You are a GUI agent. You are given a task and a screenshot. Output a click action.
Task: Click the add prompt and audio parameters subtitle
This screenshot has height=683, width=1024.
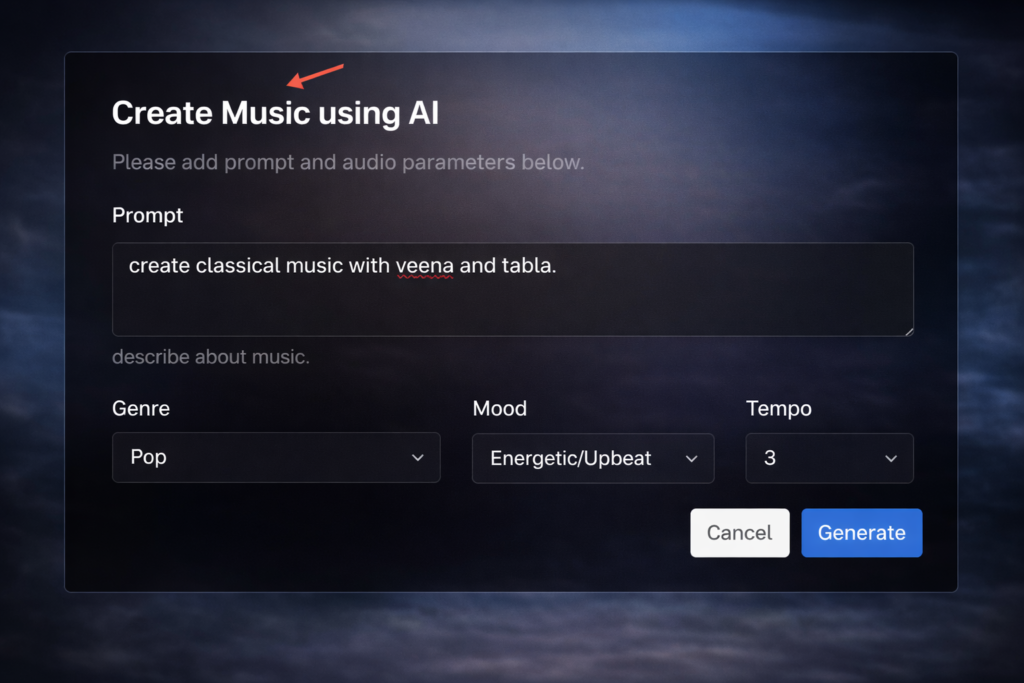(348, 162)
